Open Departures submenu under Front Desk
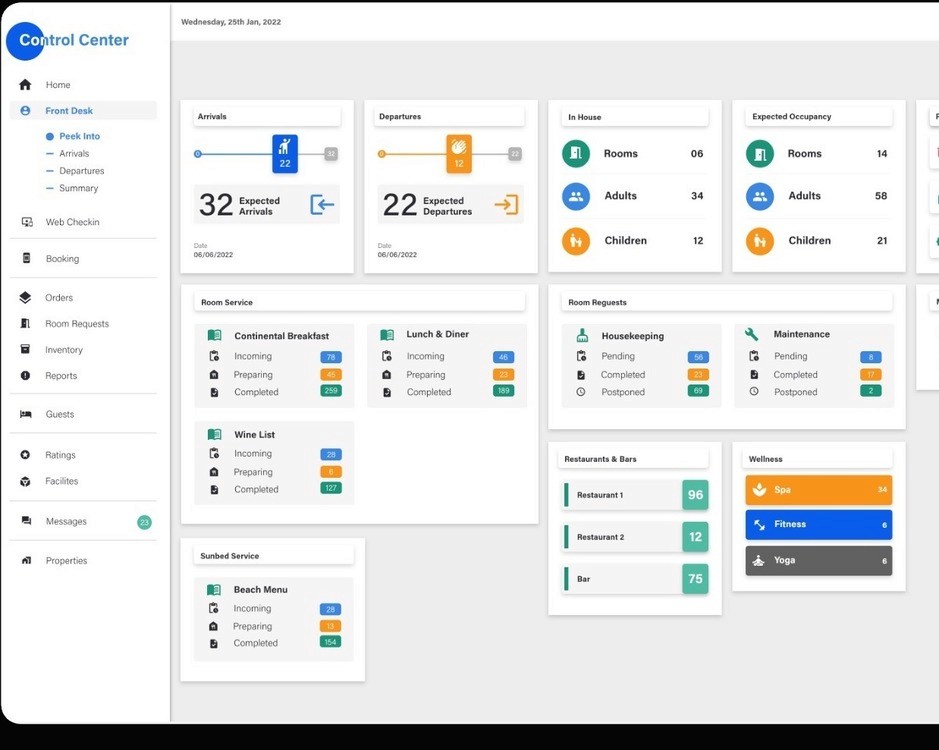Screen dimensions: 939x750 pos(81,171)
